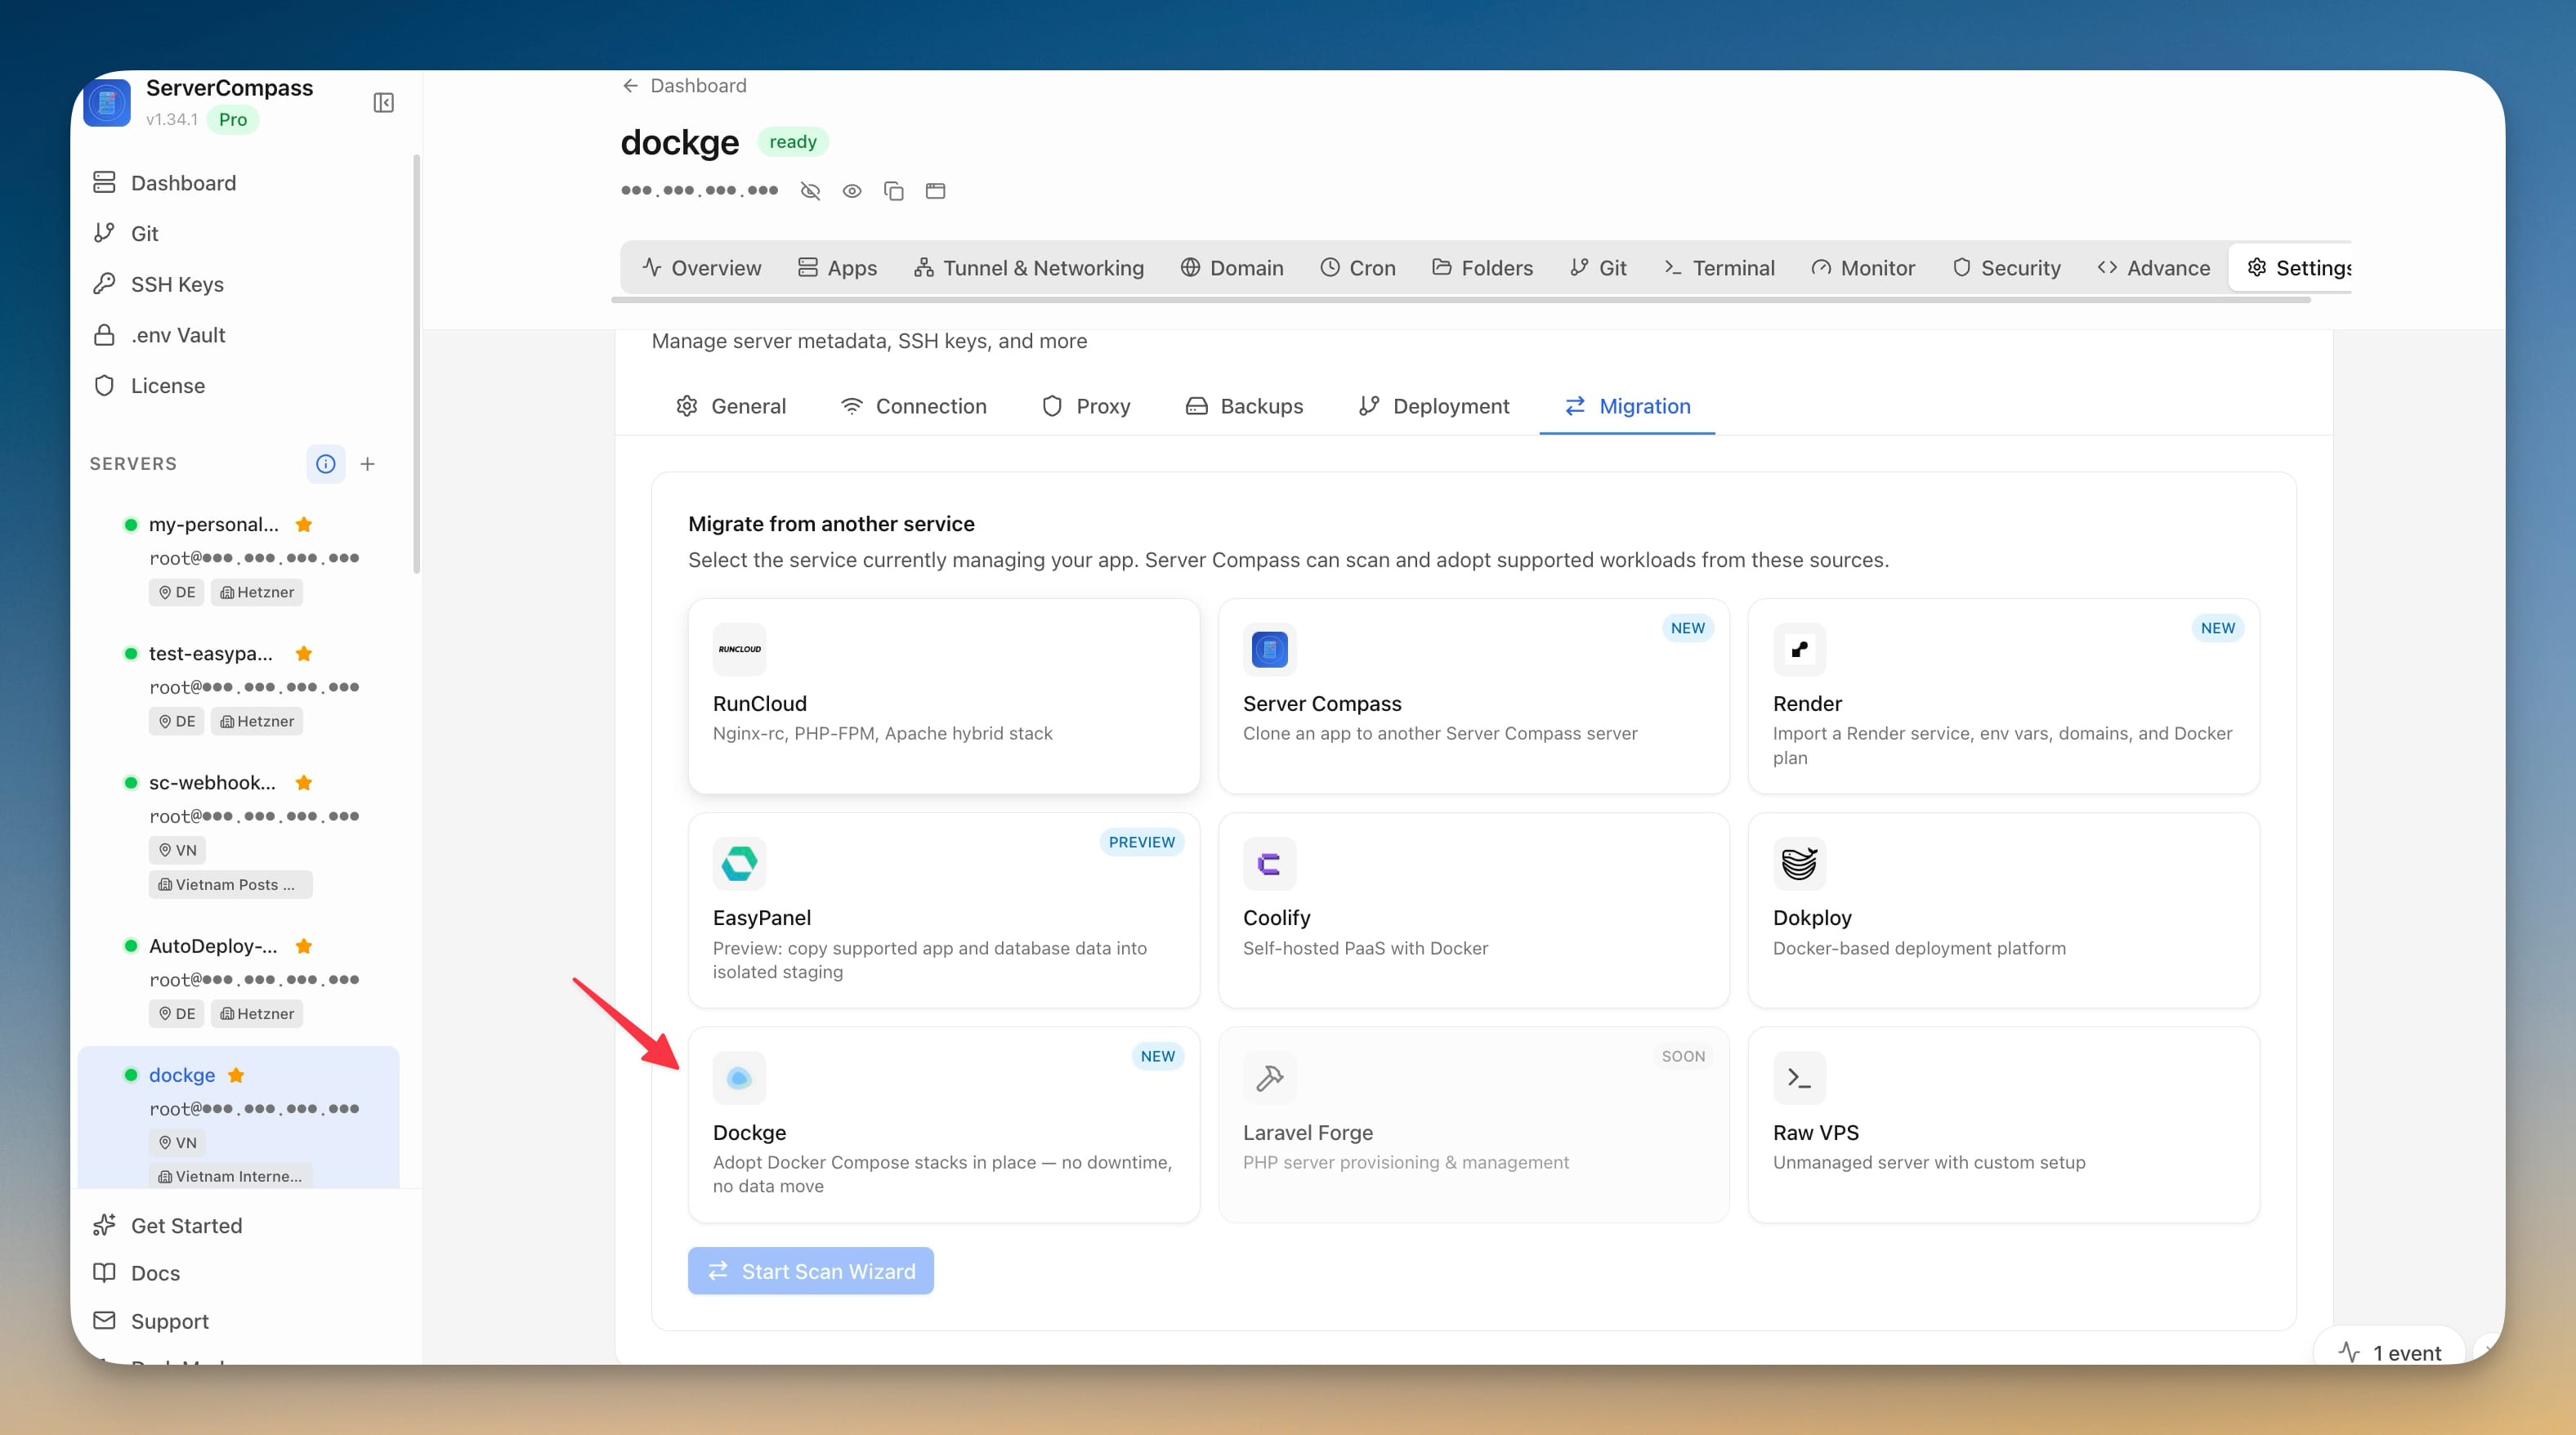Open the General settings sub-tab
Screen dimensions: 2576x1435
tap(732, 406)
